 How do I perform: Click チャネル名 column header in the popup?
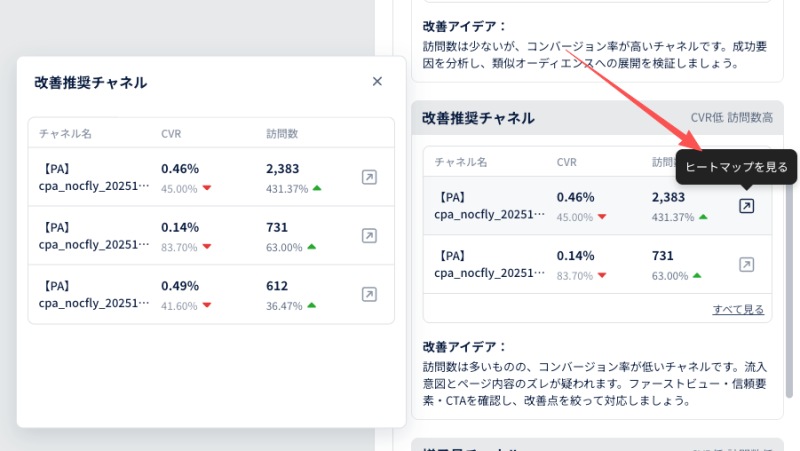coord(66,133)
